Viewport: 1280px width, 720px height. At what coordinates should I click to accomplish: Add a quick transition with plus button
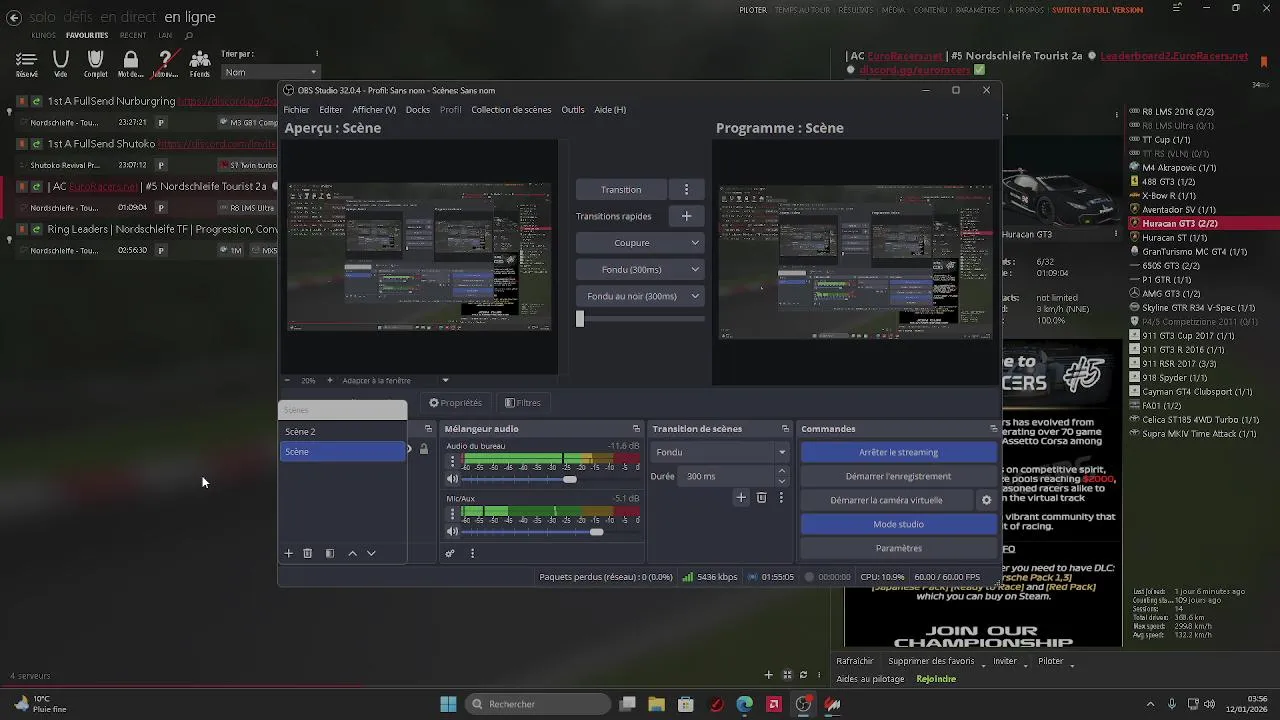coord(686,216)
